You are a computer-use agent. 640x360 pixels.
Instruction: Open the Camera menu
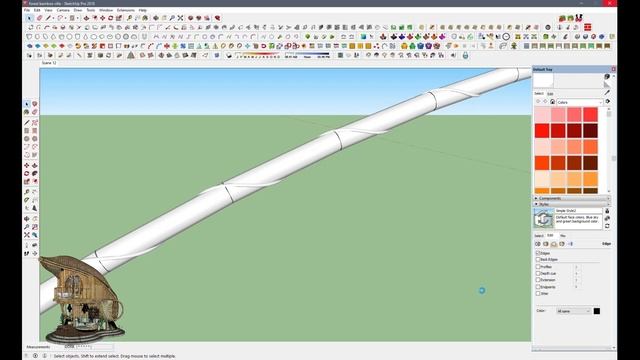pyautogui.click(x=63, y=10)
